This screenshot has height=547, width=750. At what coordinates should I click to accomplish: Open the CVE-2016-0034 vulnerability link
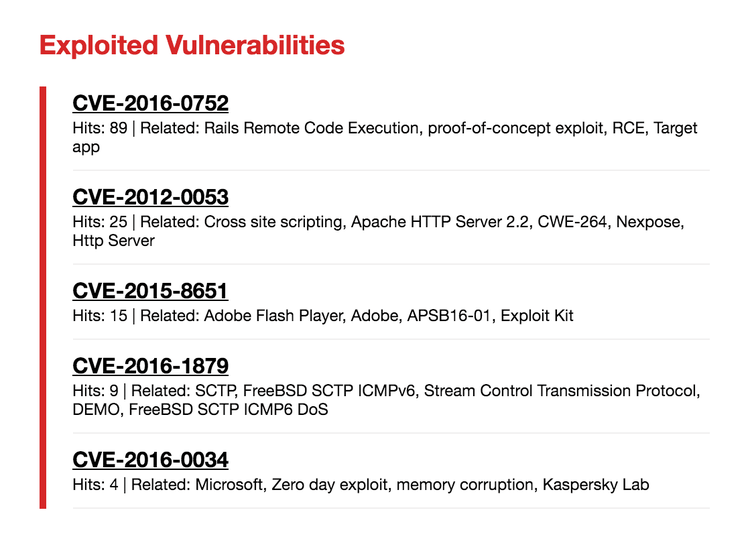(150, 460)
